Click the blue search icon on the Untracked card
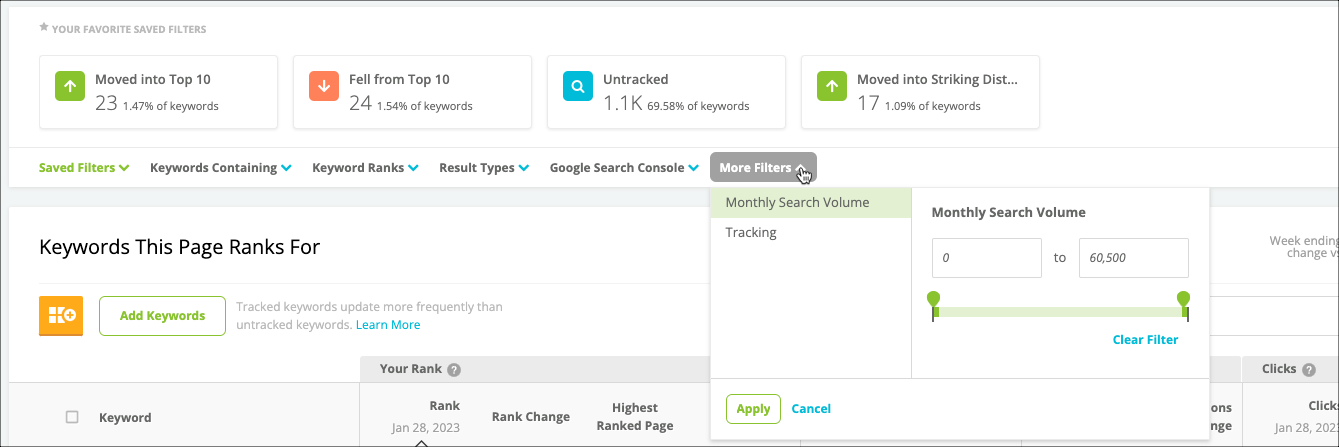This screenshot has height=447, width=1339. 578,87
